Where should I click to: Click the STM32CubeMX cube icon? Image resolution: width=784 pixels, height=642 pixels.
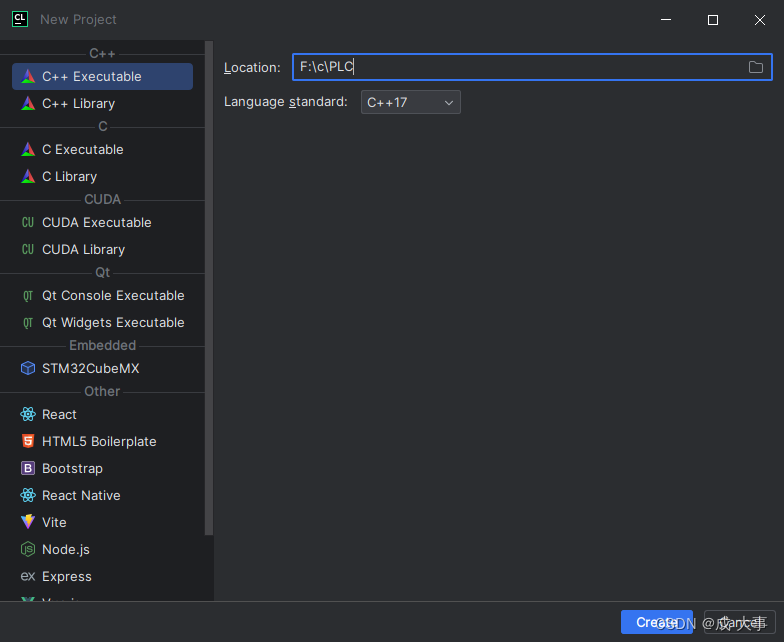click(x=28, y=369)
